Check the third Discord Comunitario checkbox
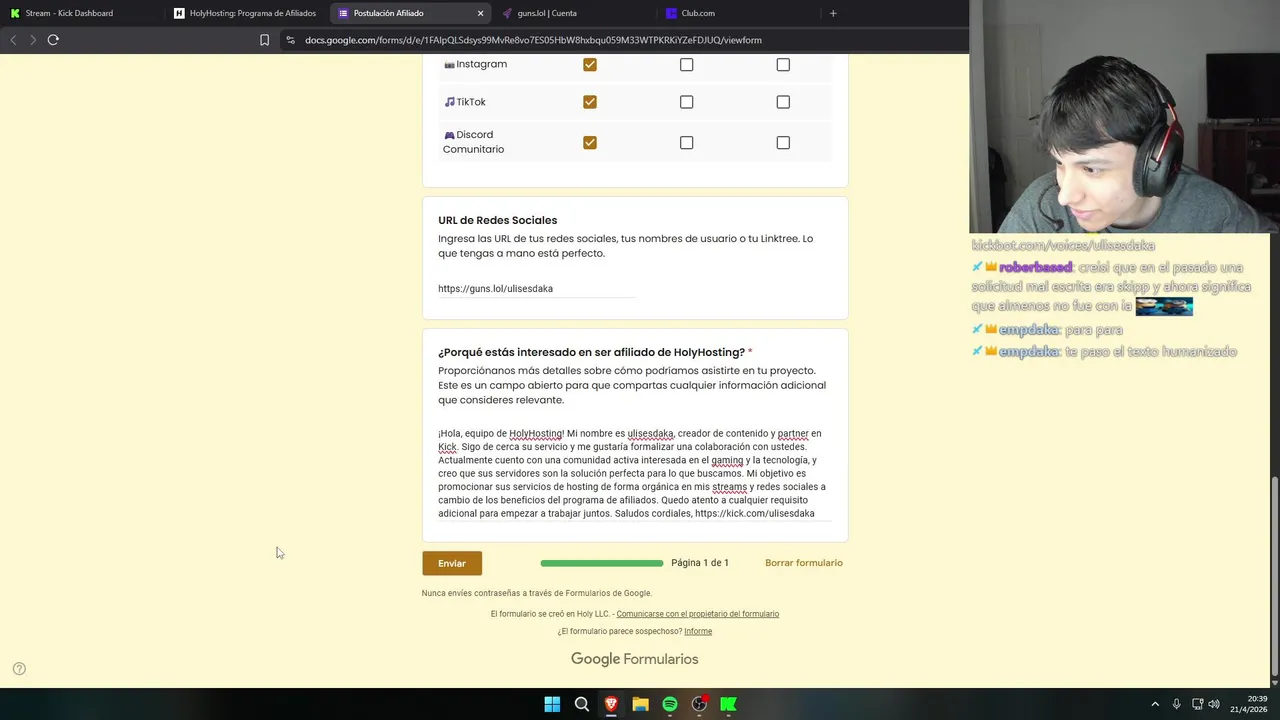1280x720 pixels. [783, 143]
